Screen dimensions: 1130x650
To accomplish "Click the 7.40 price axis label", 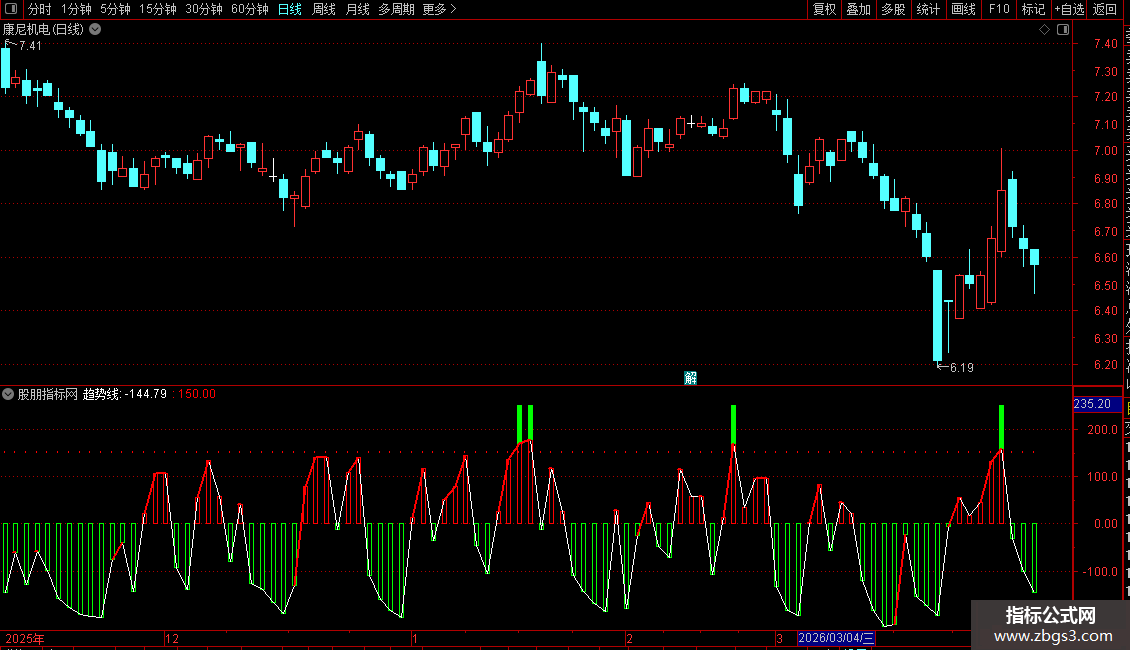I will (1105, 44).
